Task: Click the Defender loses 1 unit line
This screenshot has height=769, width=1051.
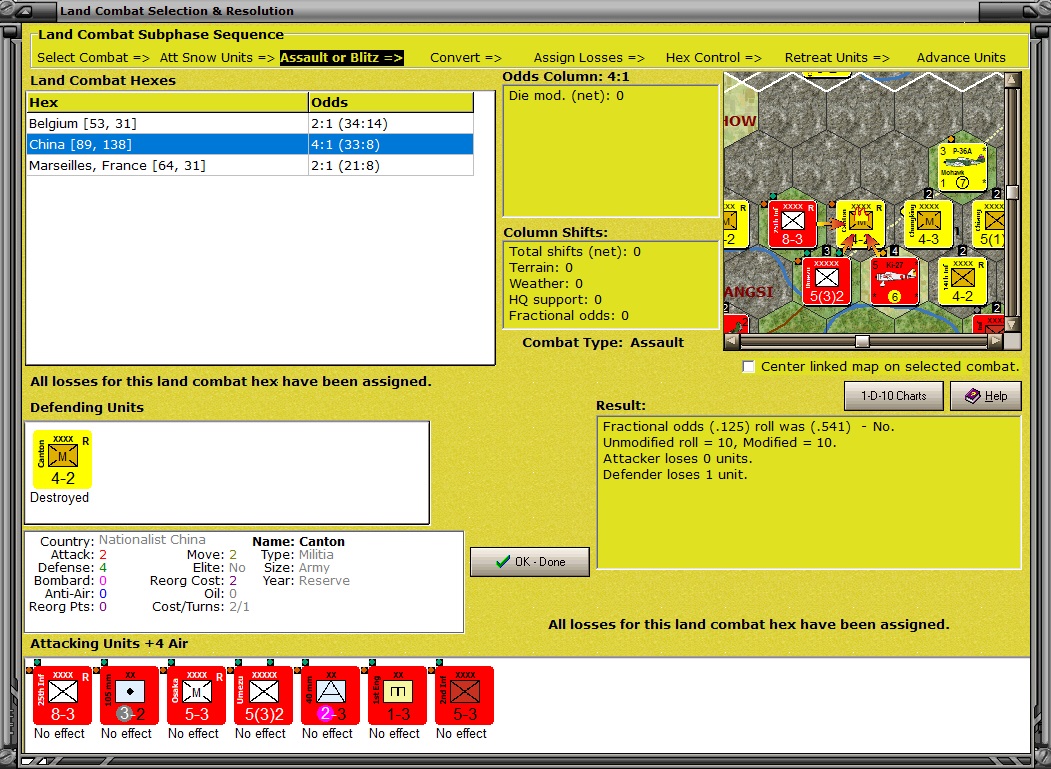Action: [x=675, y=475]
